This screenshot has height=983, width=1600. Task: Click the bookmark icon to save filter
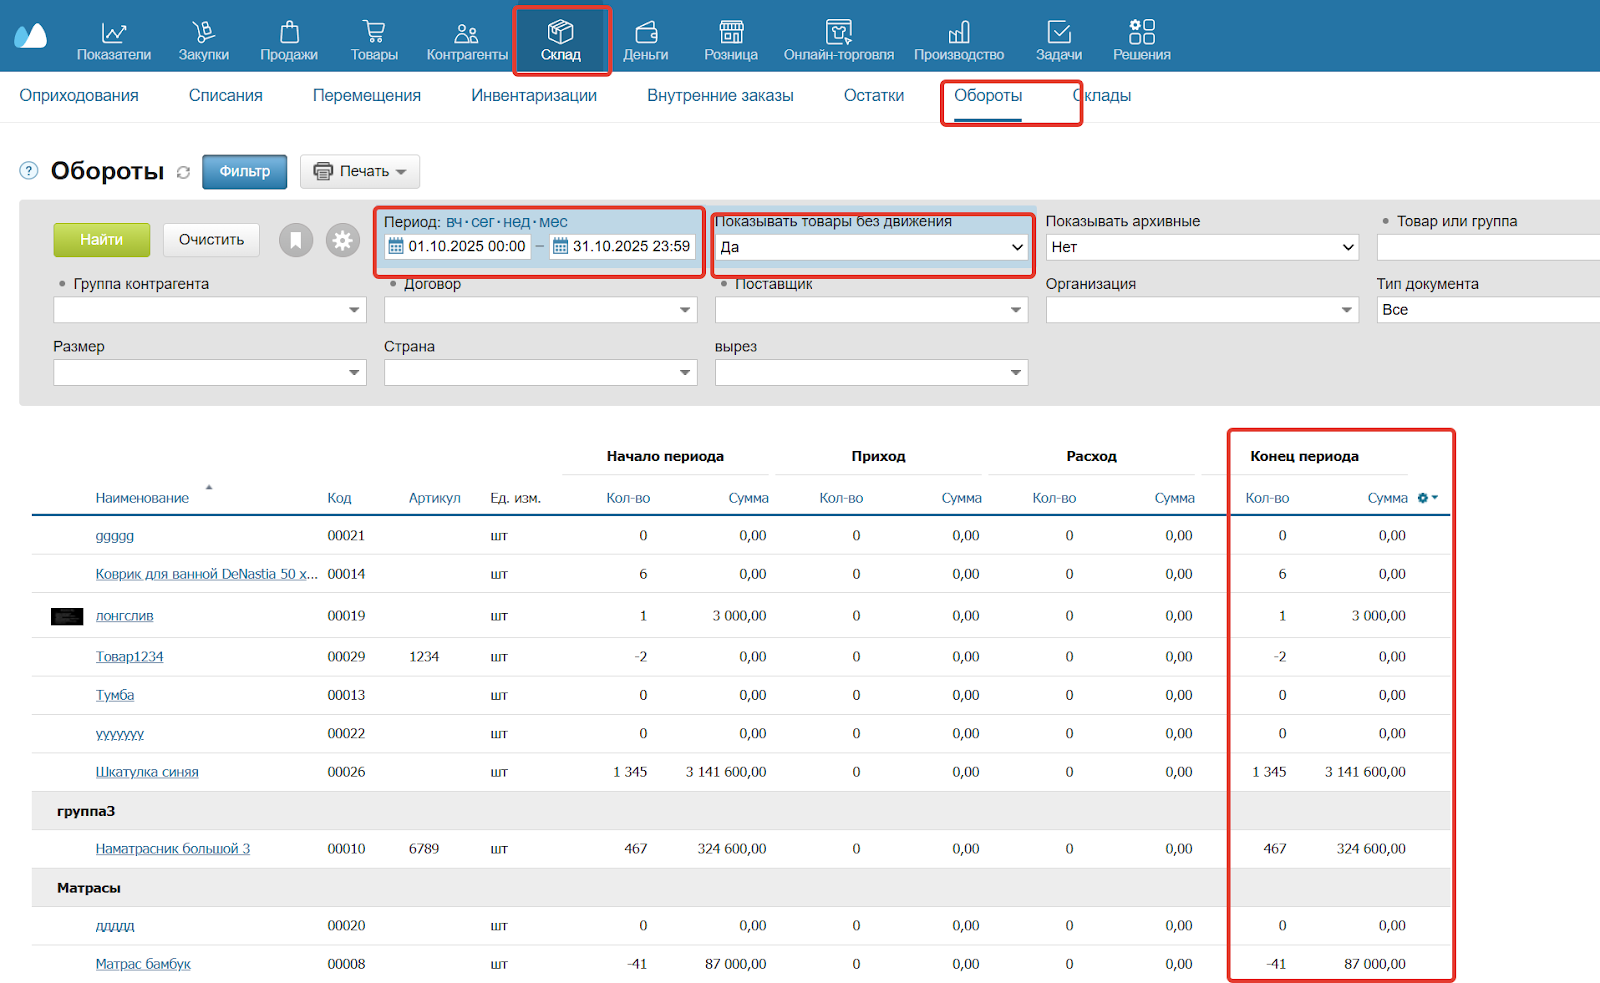tap(296, 240)
